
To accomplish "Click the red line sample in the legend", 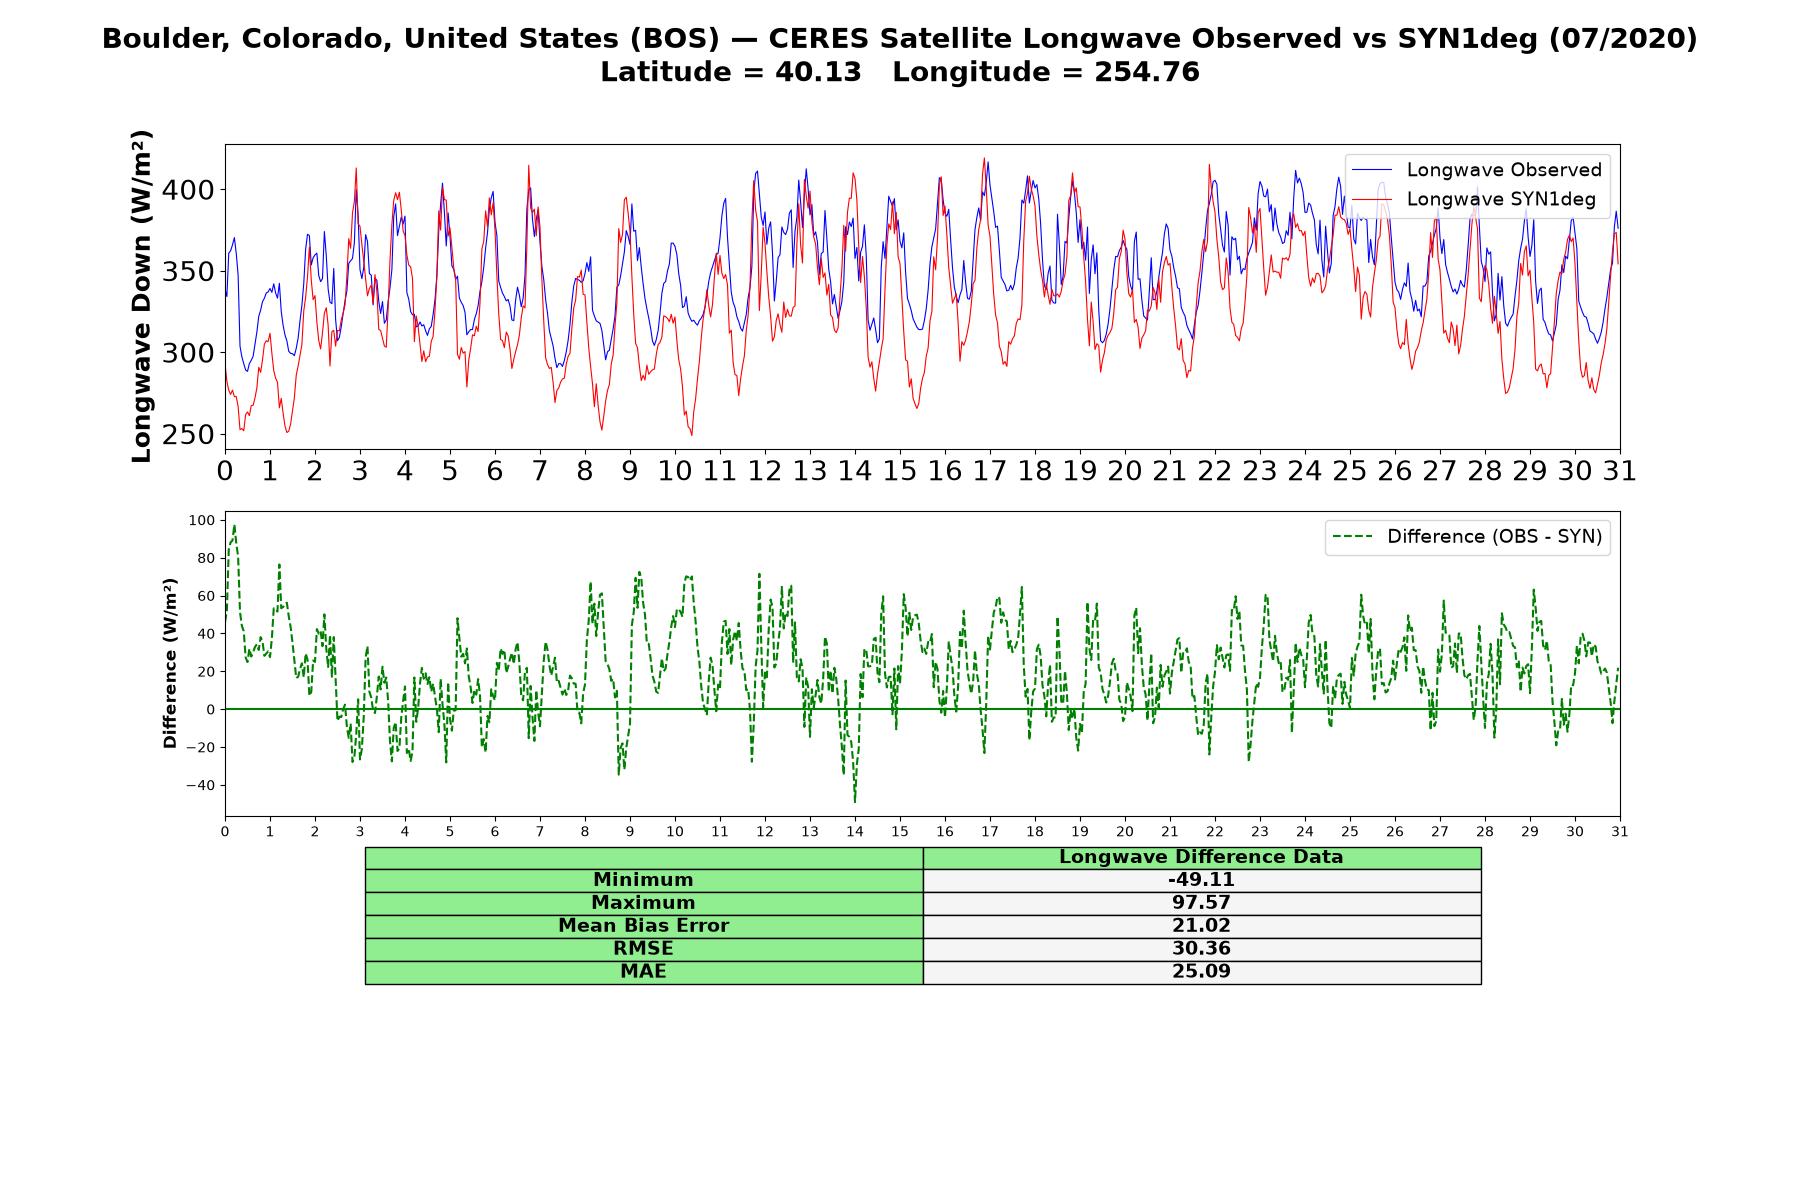I will (1372, 199).
